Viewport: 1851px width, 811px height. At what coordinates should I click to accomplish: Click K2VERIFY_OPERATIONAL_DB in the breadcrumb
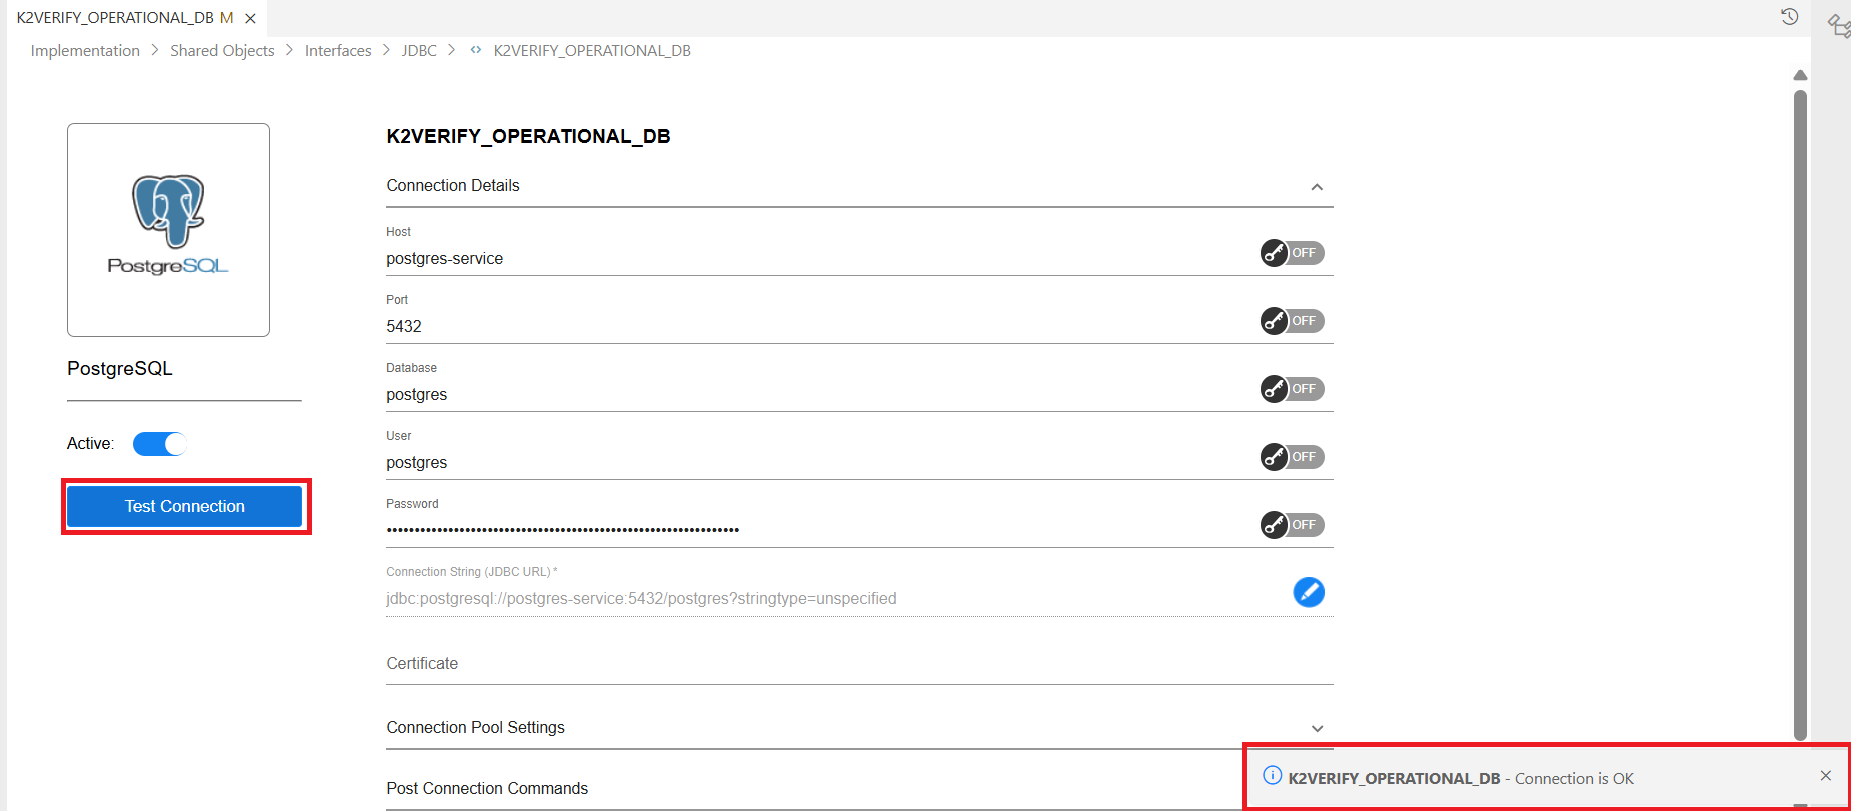tap(592, 50)
